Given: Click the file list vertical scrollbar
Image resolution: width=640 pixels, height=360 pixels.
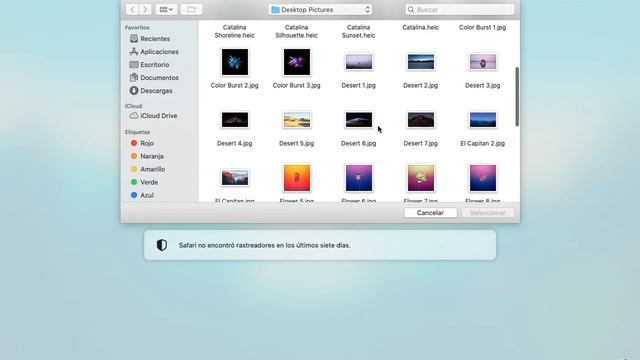Looking at the screenshot, I should tap(517, 97).
